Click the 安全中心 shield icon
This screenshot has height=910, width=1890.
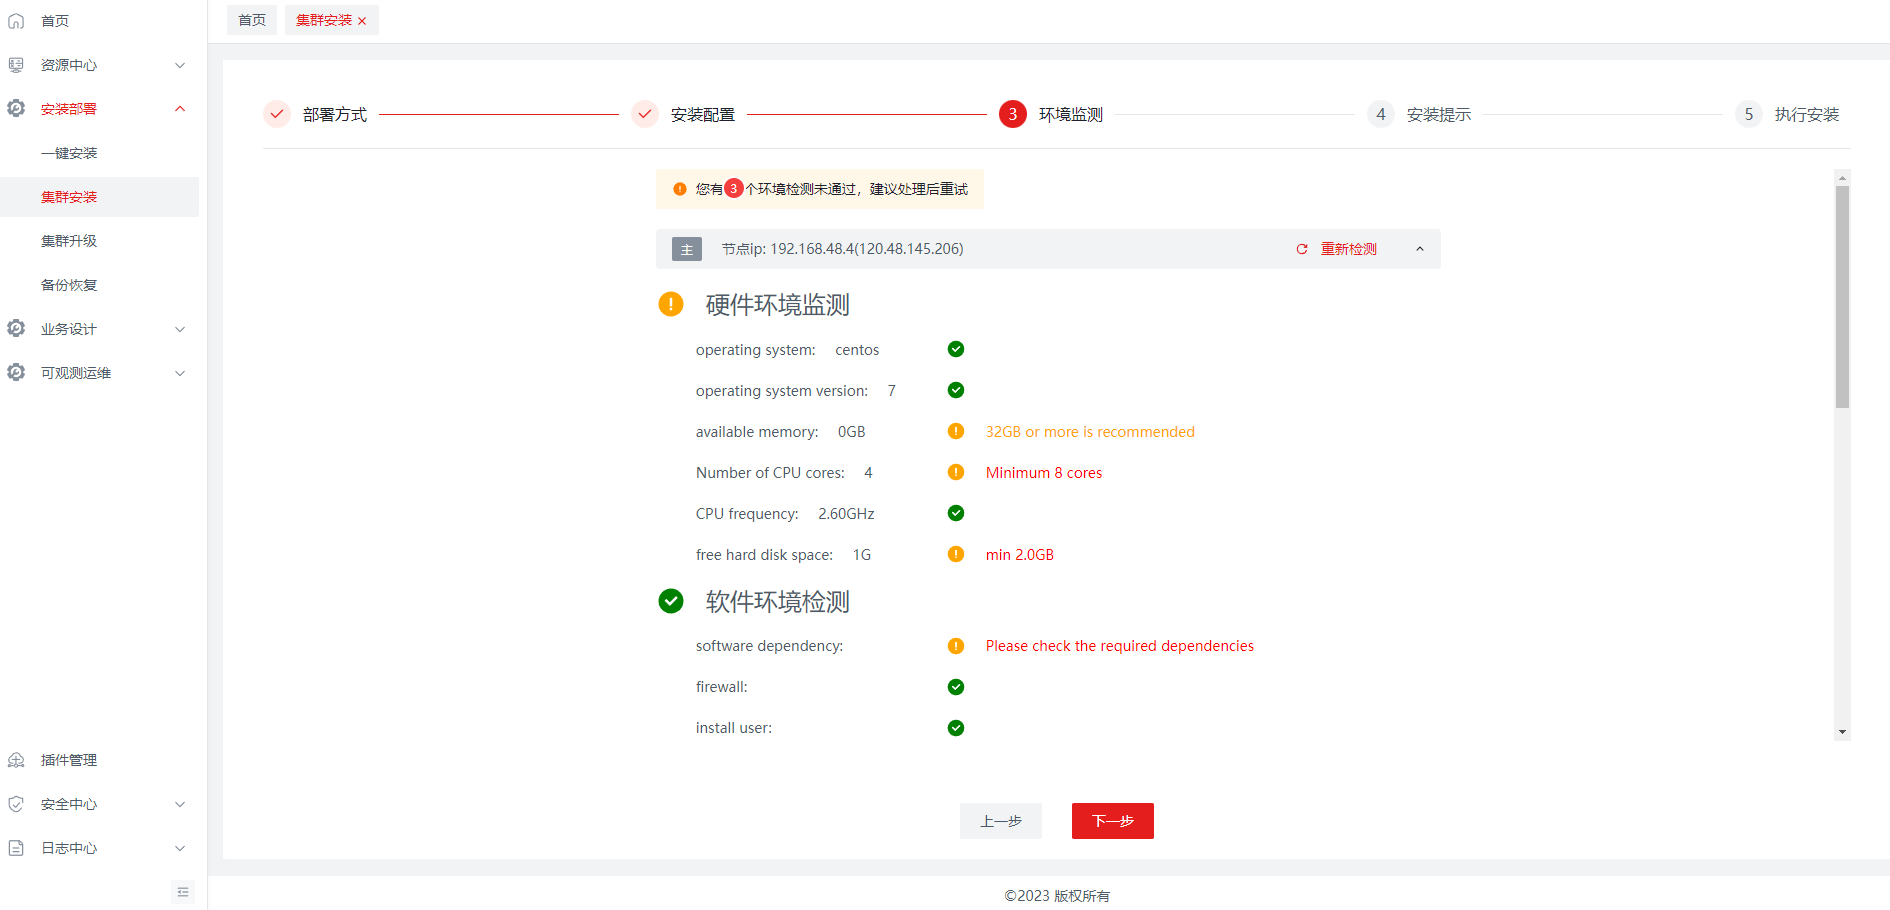(16, 804)
